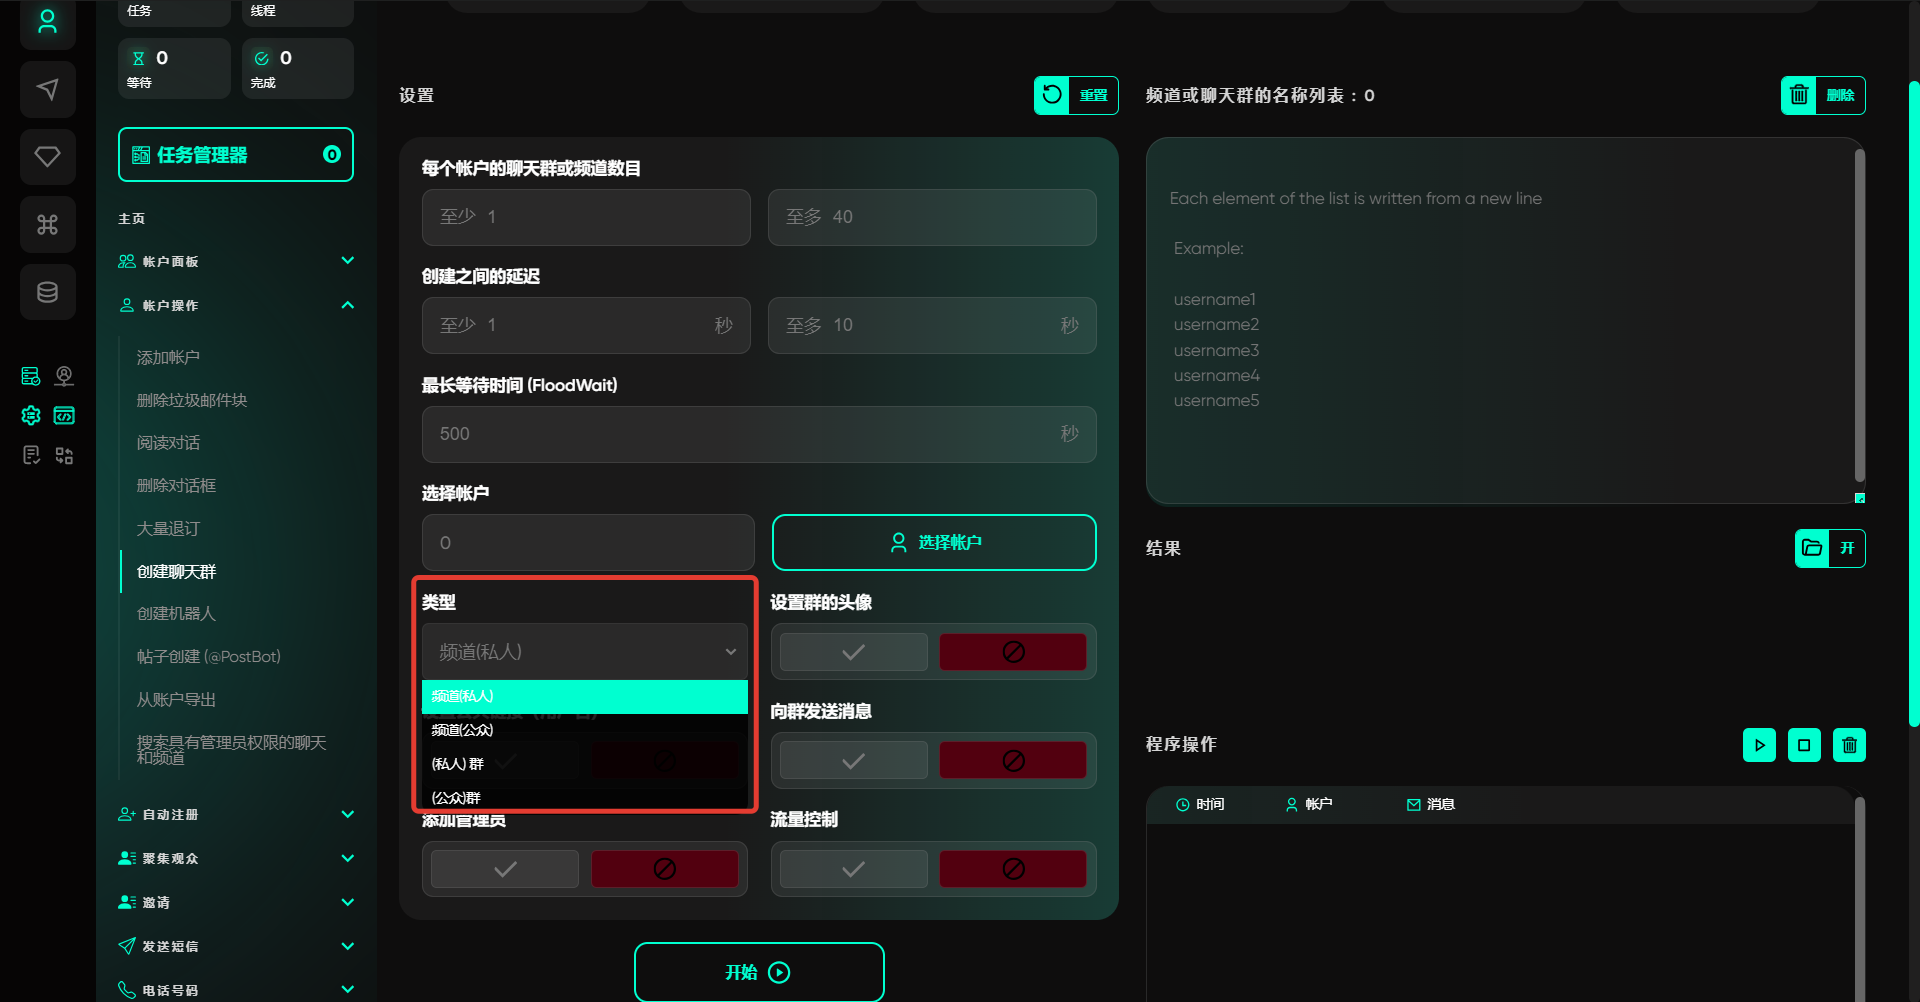Disable send message to group toggle
Viewport: 1920px width, 1002px height.
coord(1012,761)
